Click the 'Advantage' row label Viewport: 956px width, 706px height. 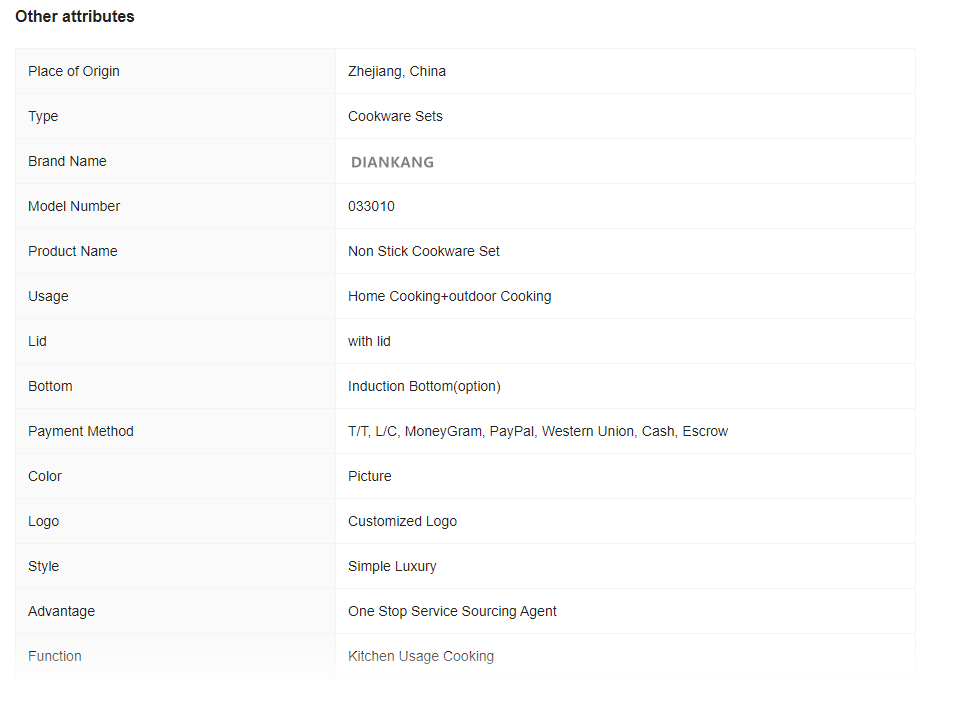(x=61, y=612)
